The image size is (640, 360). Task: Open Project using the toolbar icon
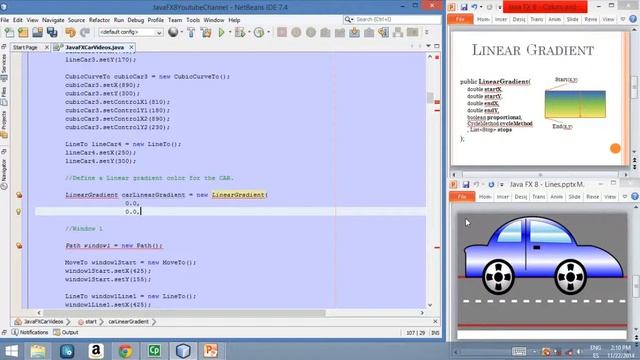(x=38, y=32)
